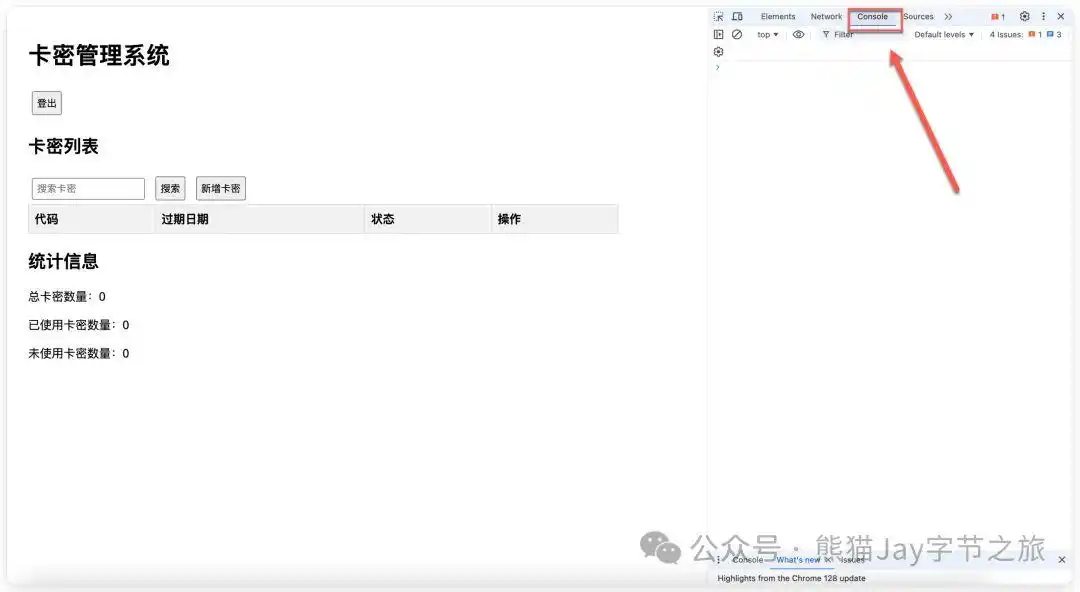Switch to the Network panel

point(826,15)
